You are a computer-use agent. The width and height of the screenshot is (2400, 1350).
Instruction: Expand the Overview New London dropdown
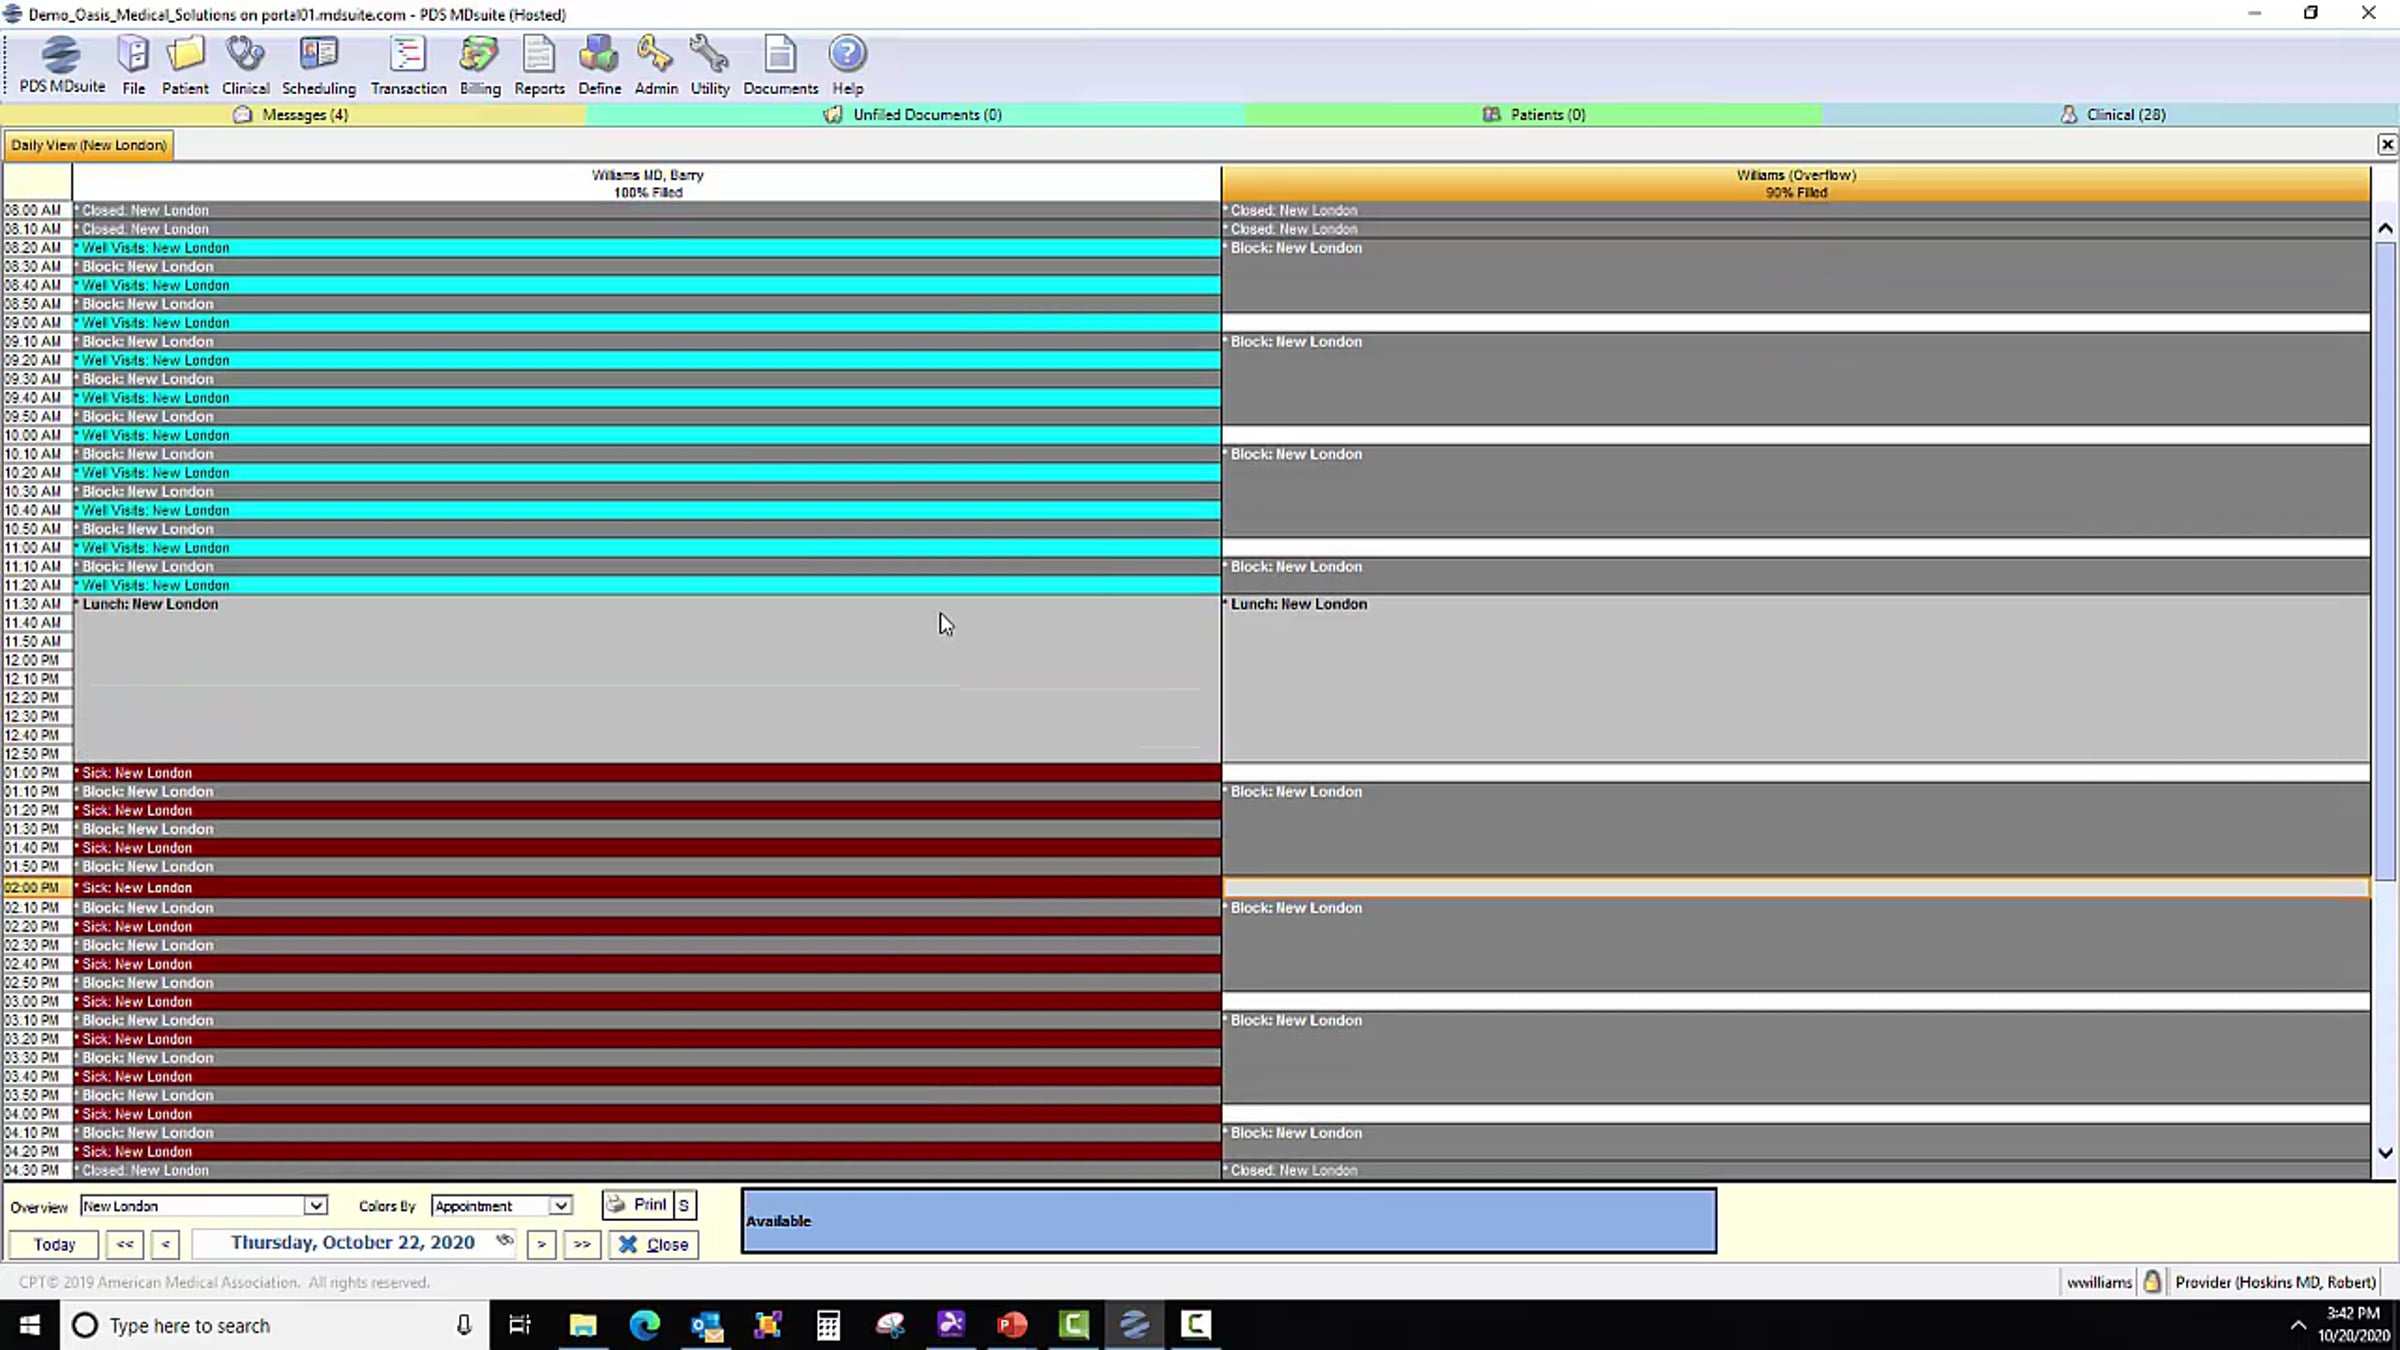tap(315, 1206)
